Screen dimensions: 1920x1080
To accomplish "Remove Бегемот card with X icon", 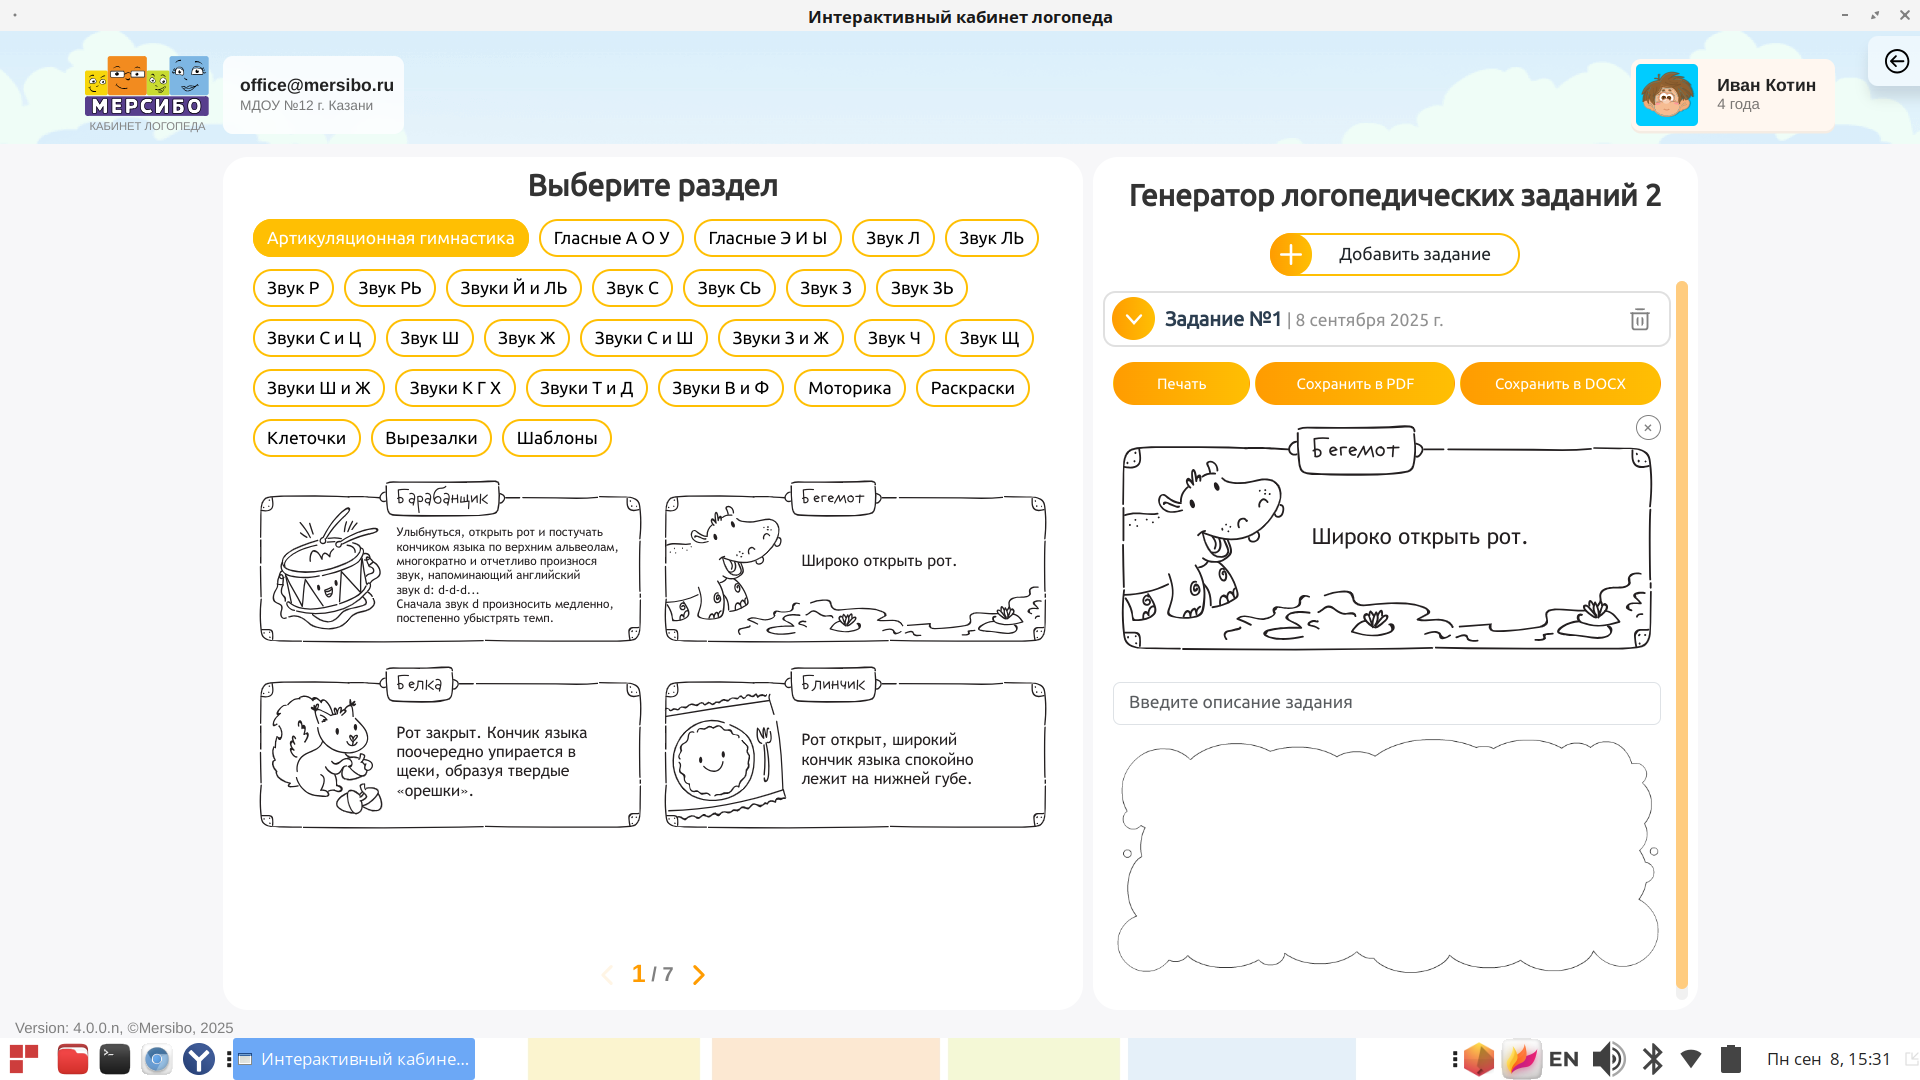I will [x=1647, y=428].
